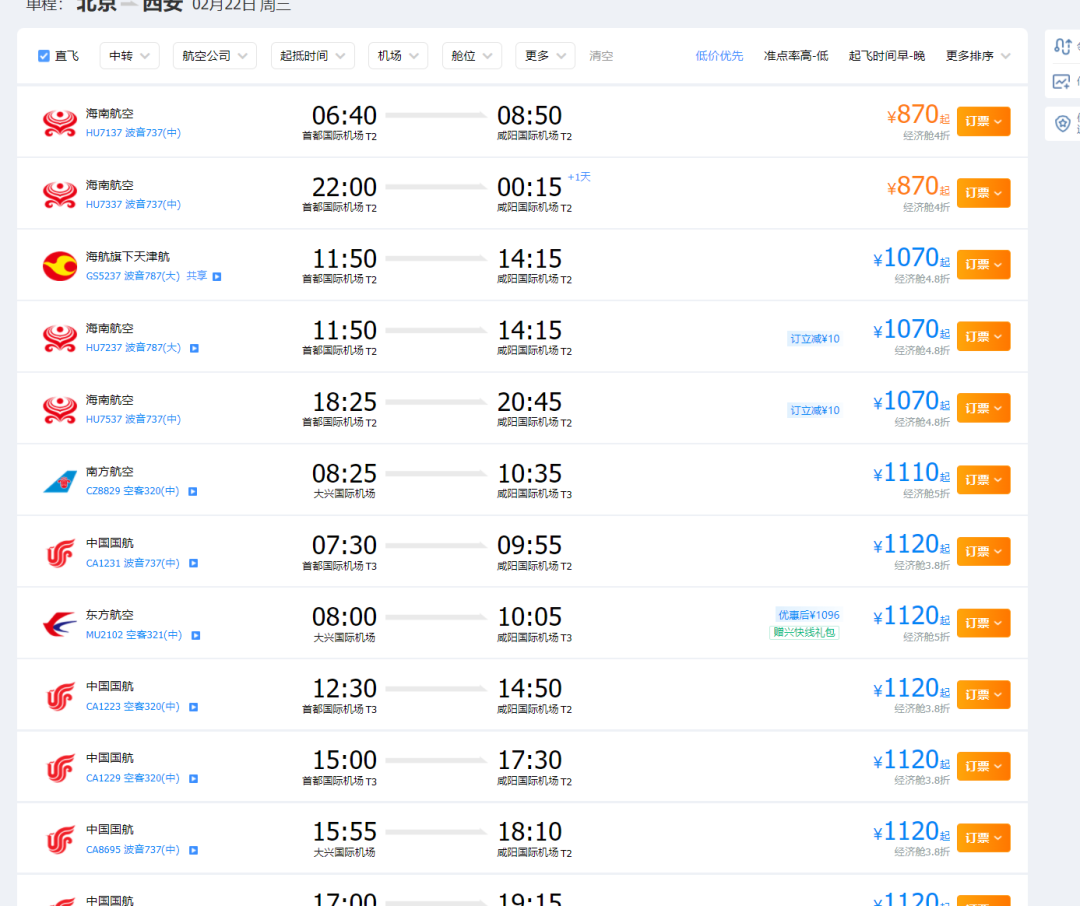Open the 中转 transfer dropdown
This screenshot has height=906, width=1080.
pyautogui.click(x=129, y=56)
